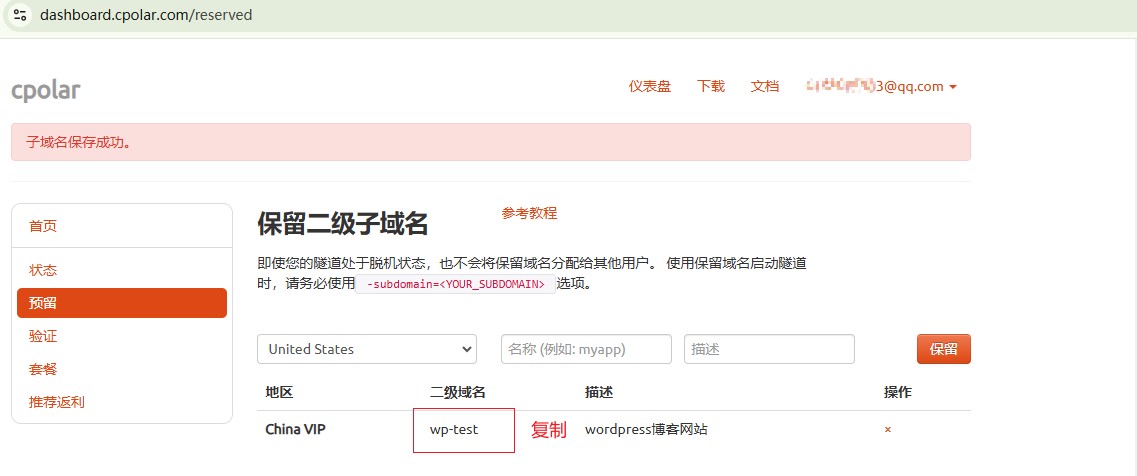Open the 仪表盘 dashboard link
The width and height of the screenshot is (1137, 476).
click(x=650, y=86)
